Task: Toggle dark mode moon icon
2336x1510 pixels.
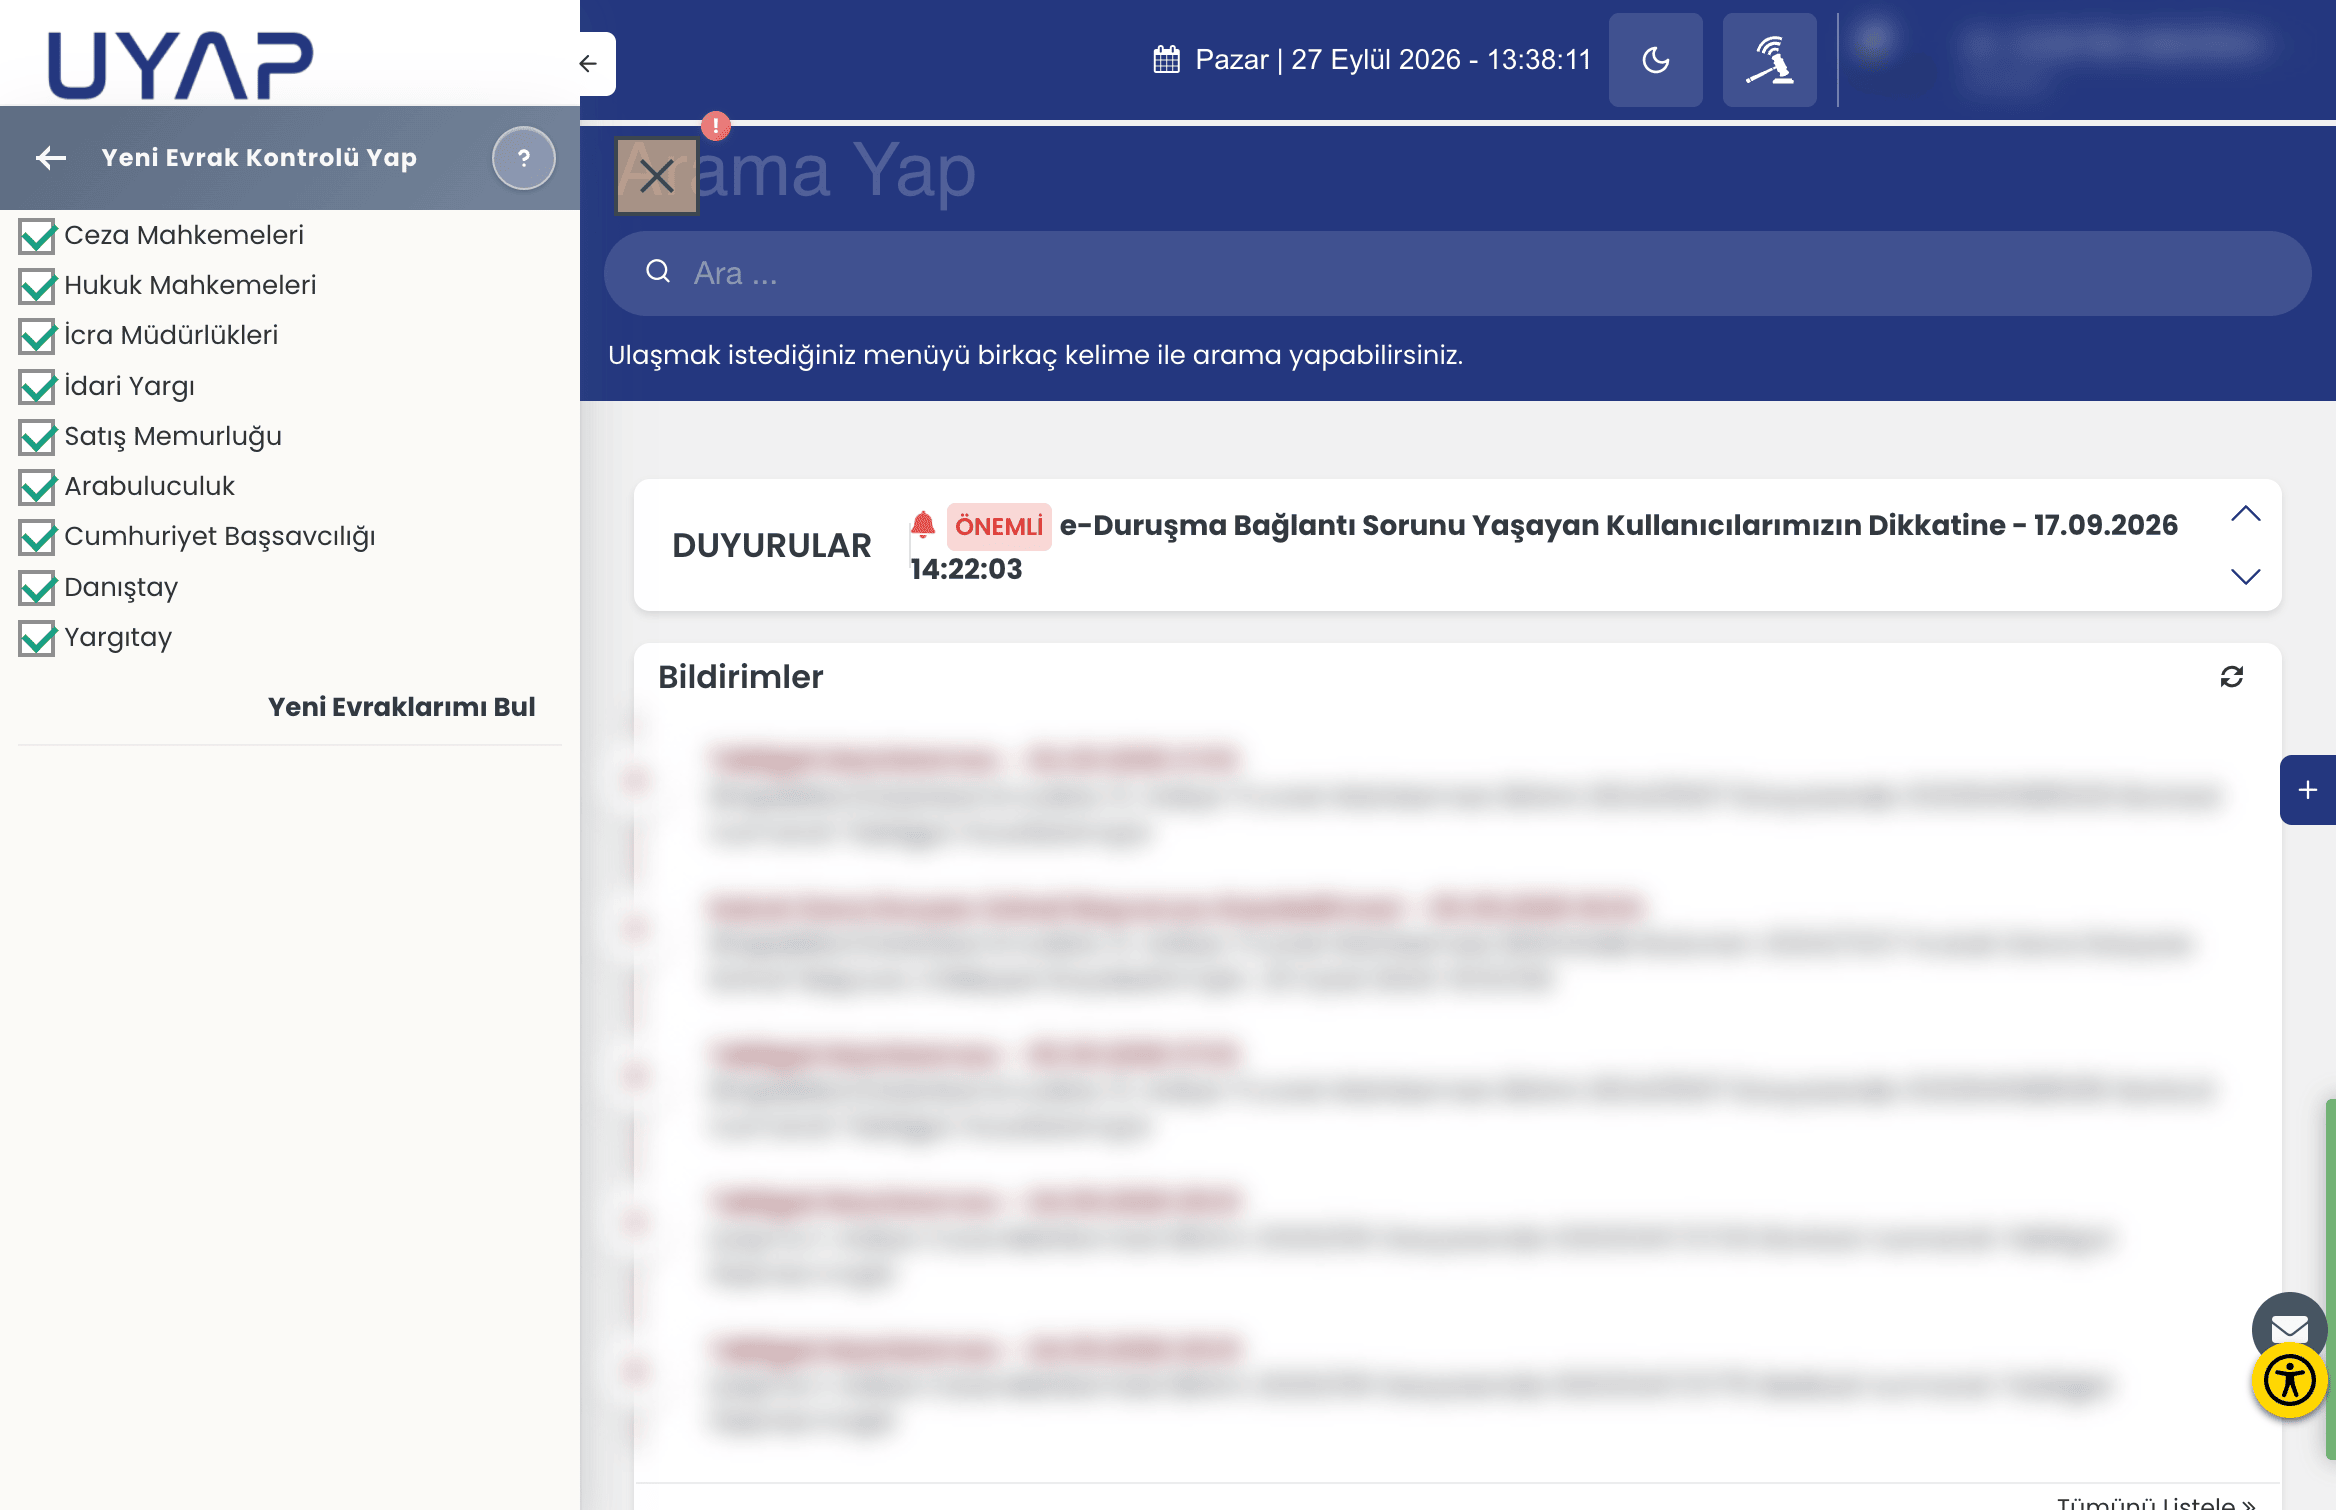Action: pyautogui.click(x=1655, y=60)
